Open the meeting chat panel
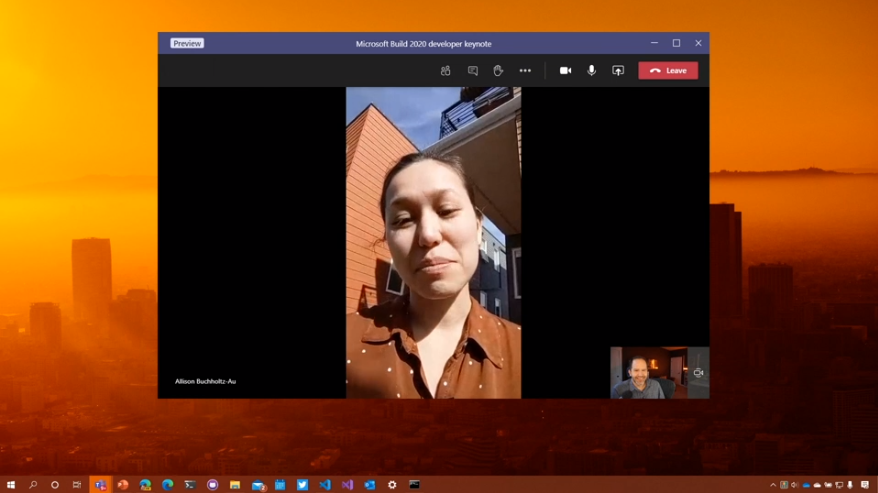Image resolution: width=878 pixels, height=493 pixels. click(x=472, y=71)
